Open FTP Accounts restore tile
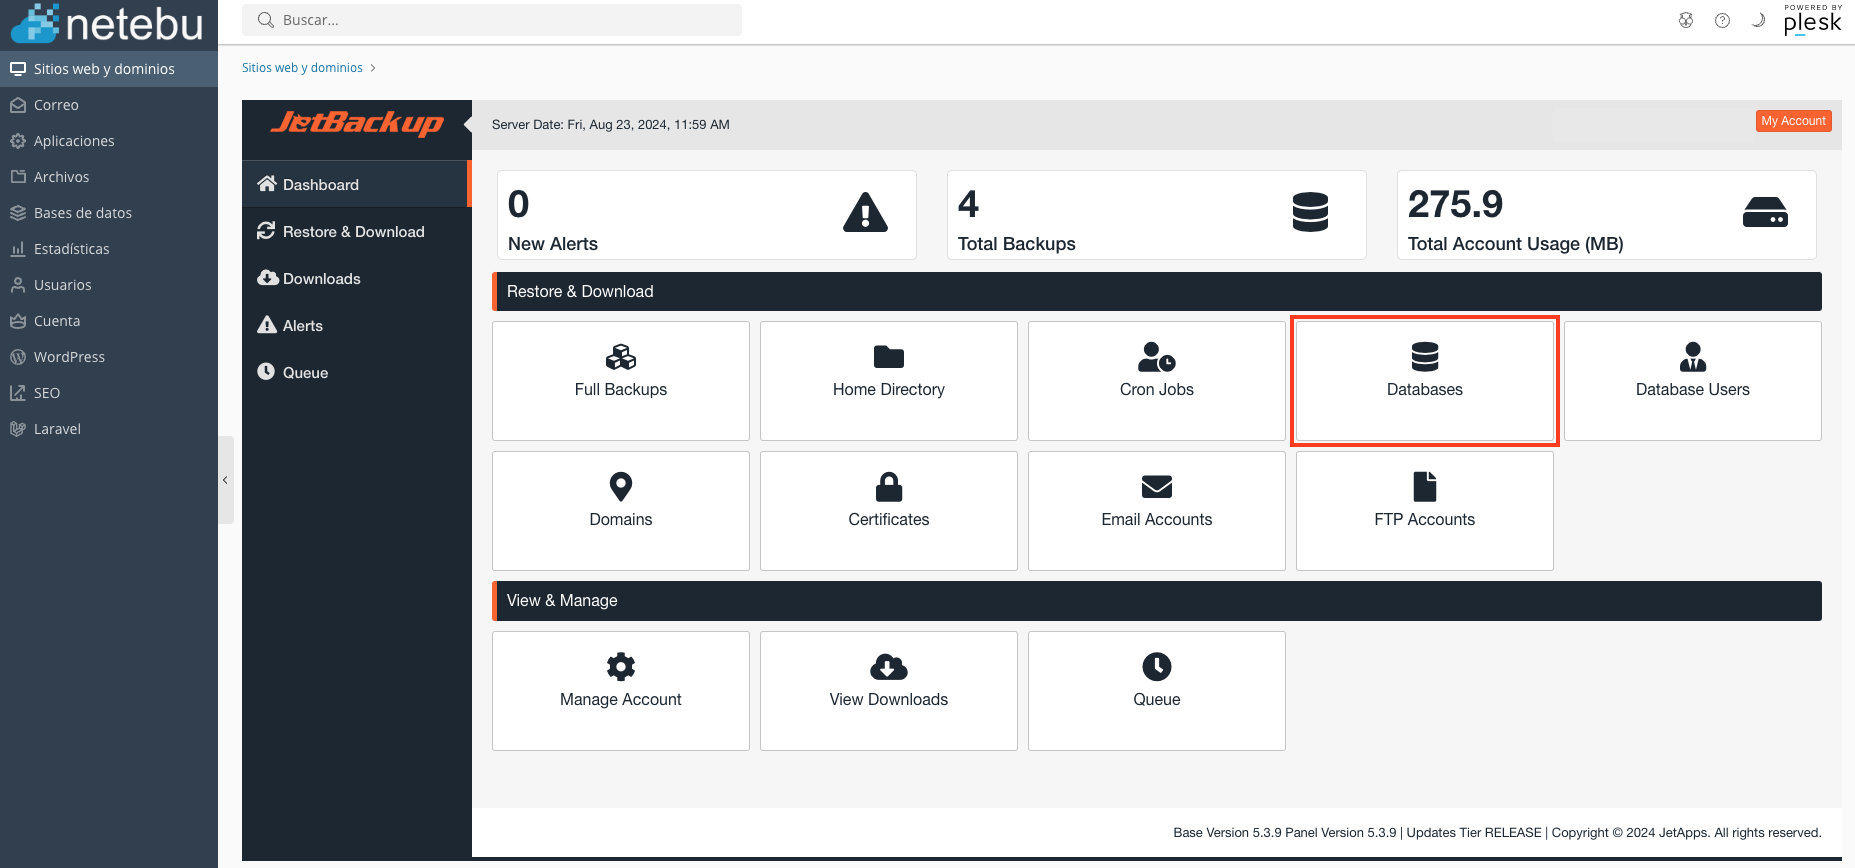The image size is (1855, 868). click(x=1425, y=511)
